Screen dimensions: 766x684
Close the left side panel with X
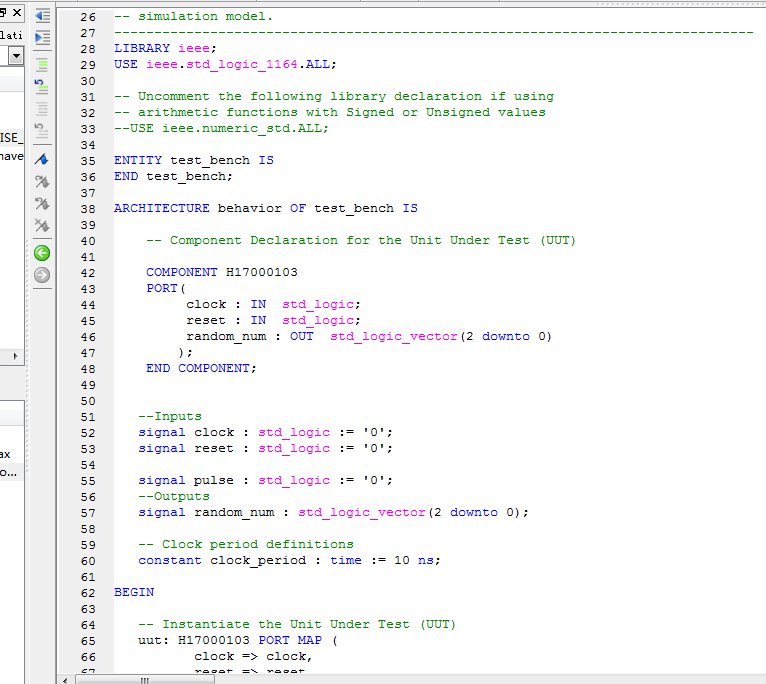[x=16, y=11]
